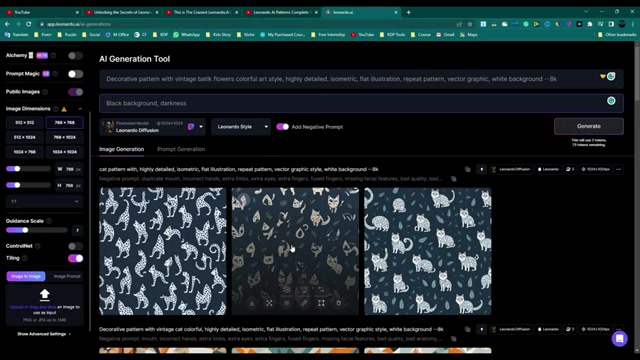The image size is (640, 360).
Task: Reload the page
Action: pyautogui.click(x=29, y=24)
